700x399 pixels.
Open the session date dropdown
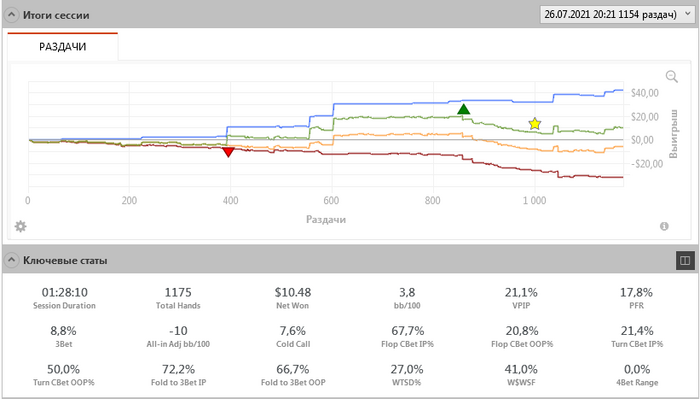(x=616, y=14)
